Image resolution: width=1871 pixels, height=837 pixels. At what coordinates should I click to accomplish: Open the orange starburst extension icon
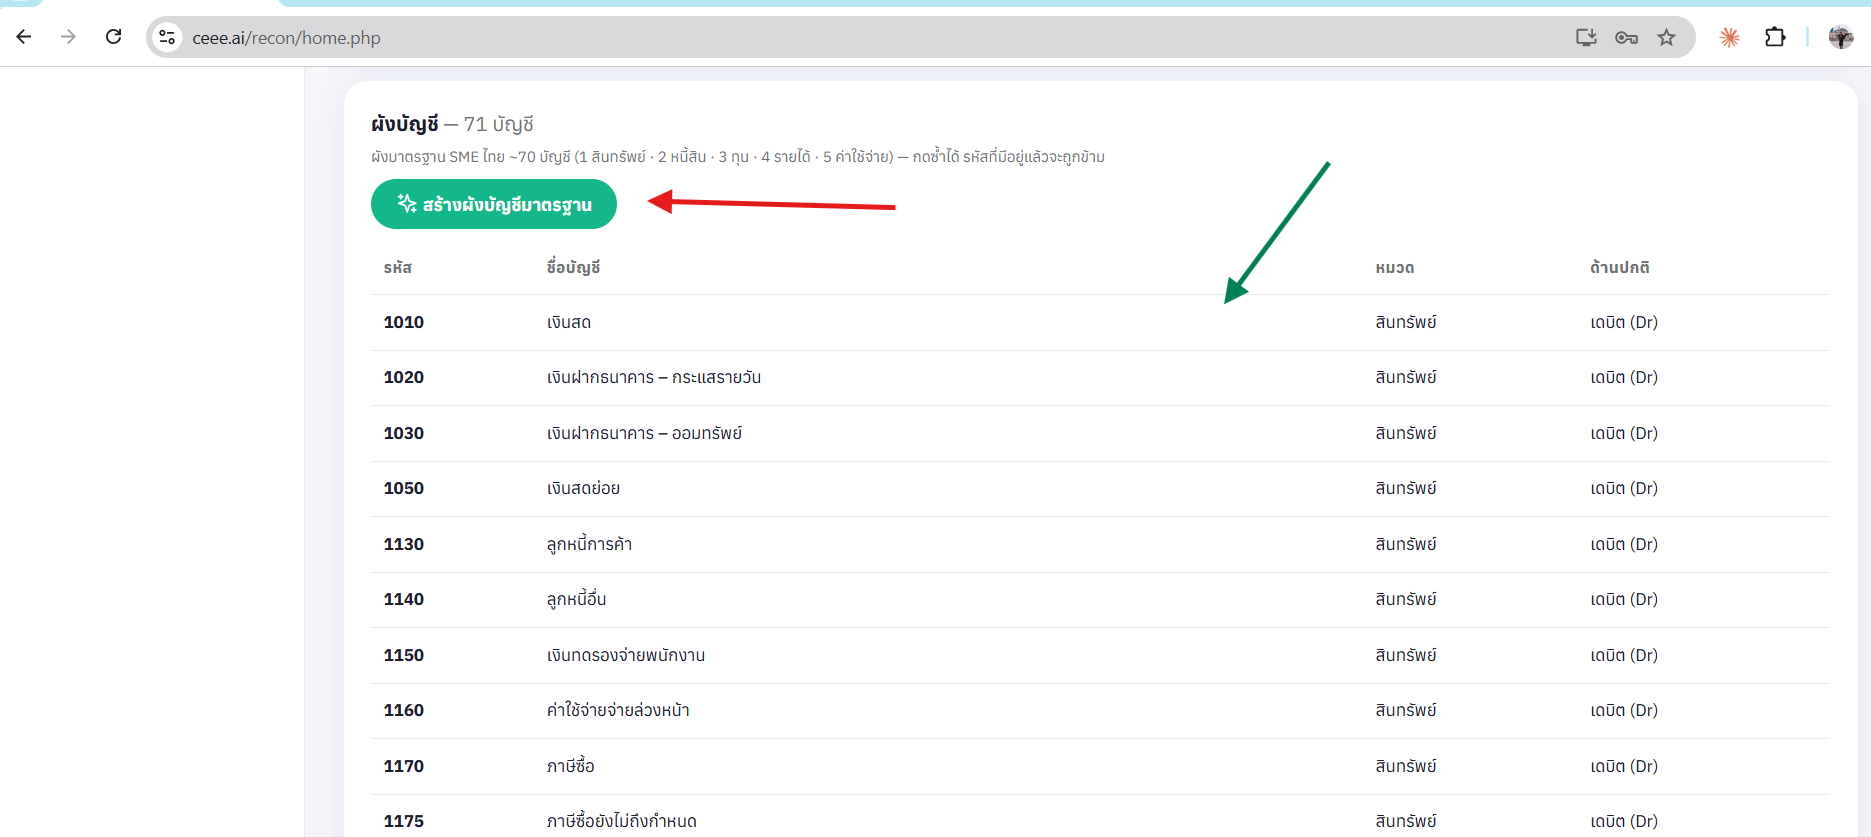(1729, 37)
